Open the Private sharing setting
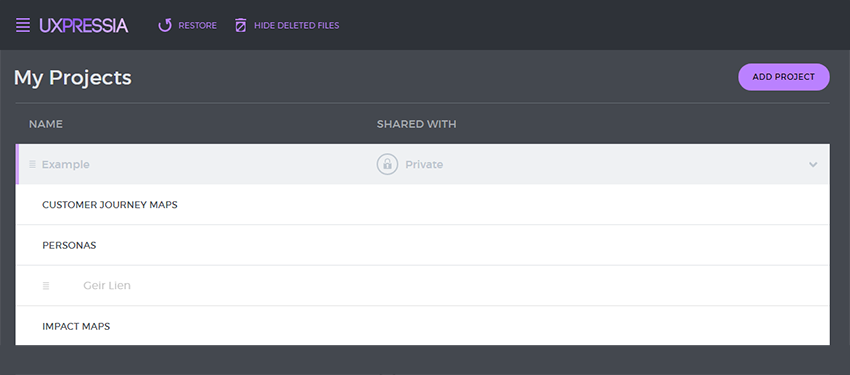Screen dimensions: 850x375 424,164
